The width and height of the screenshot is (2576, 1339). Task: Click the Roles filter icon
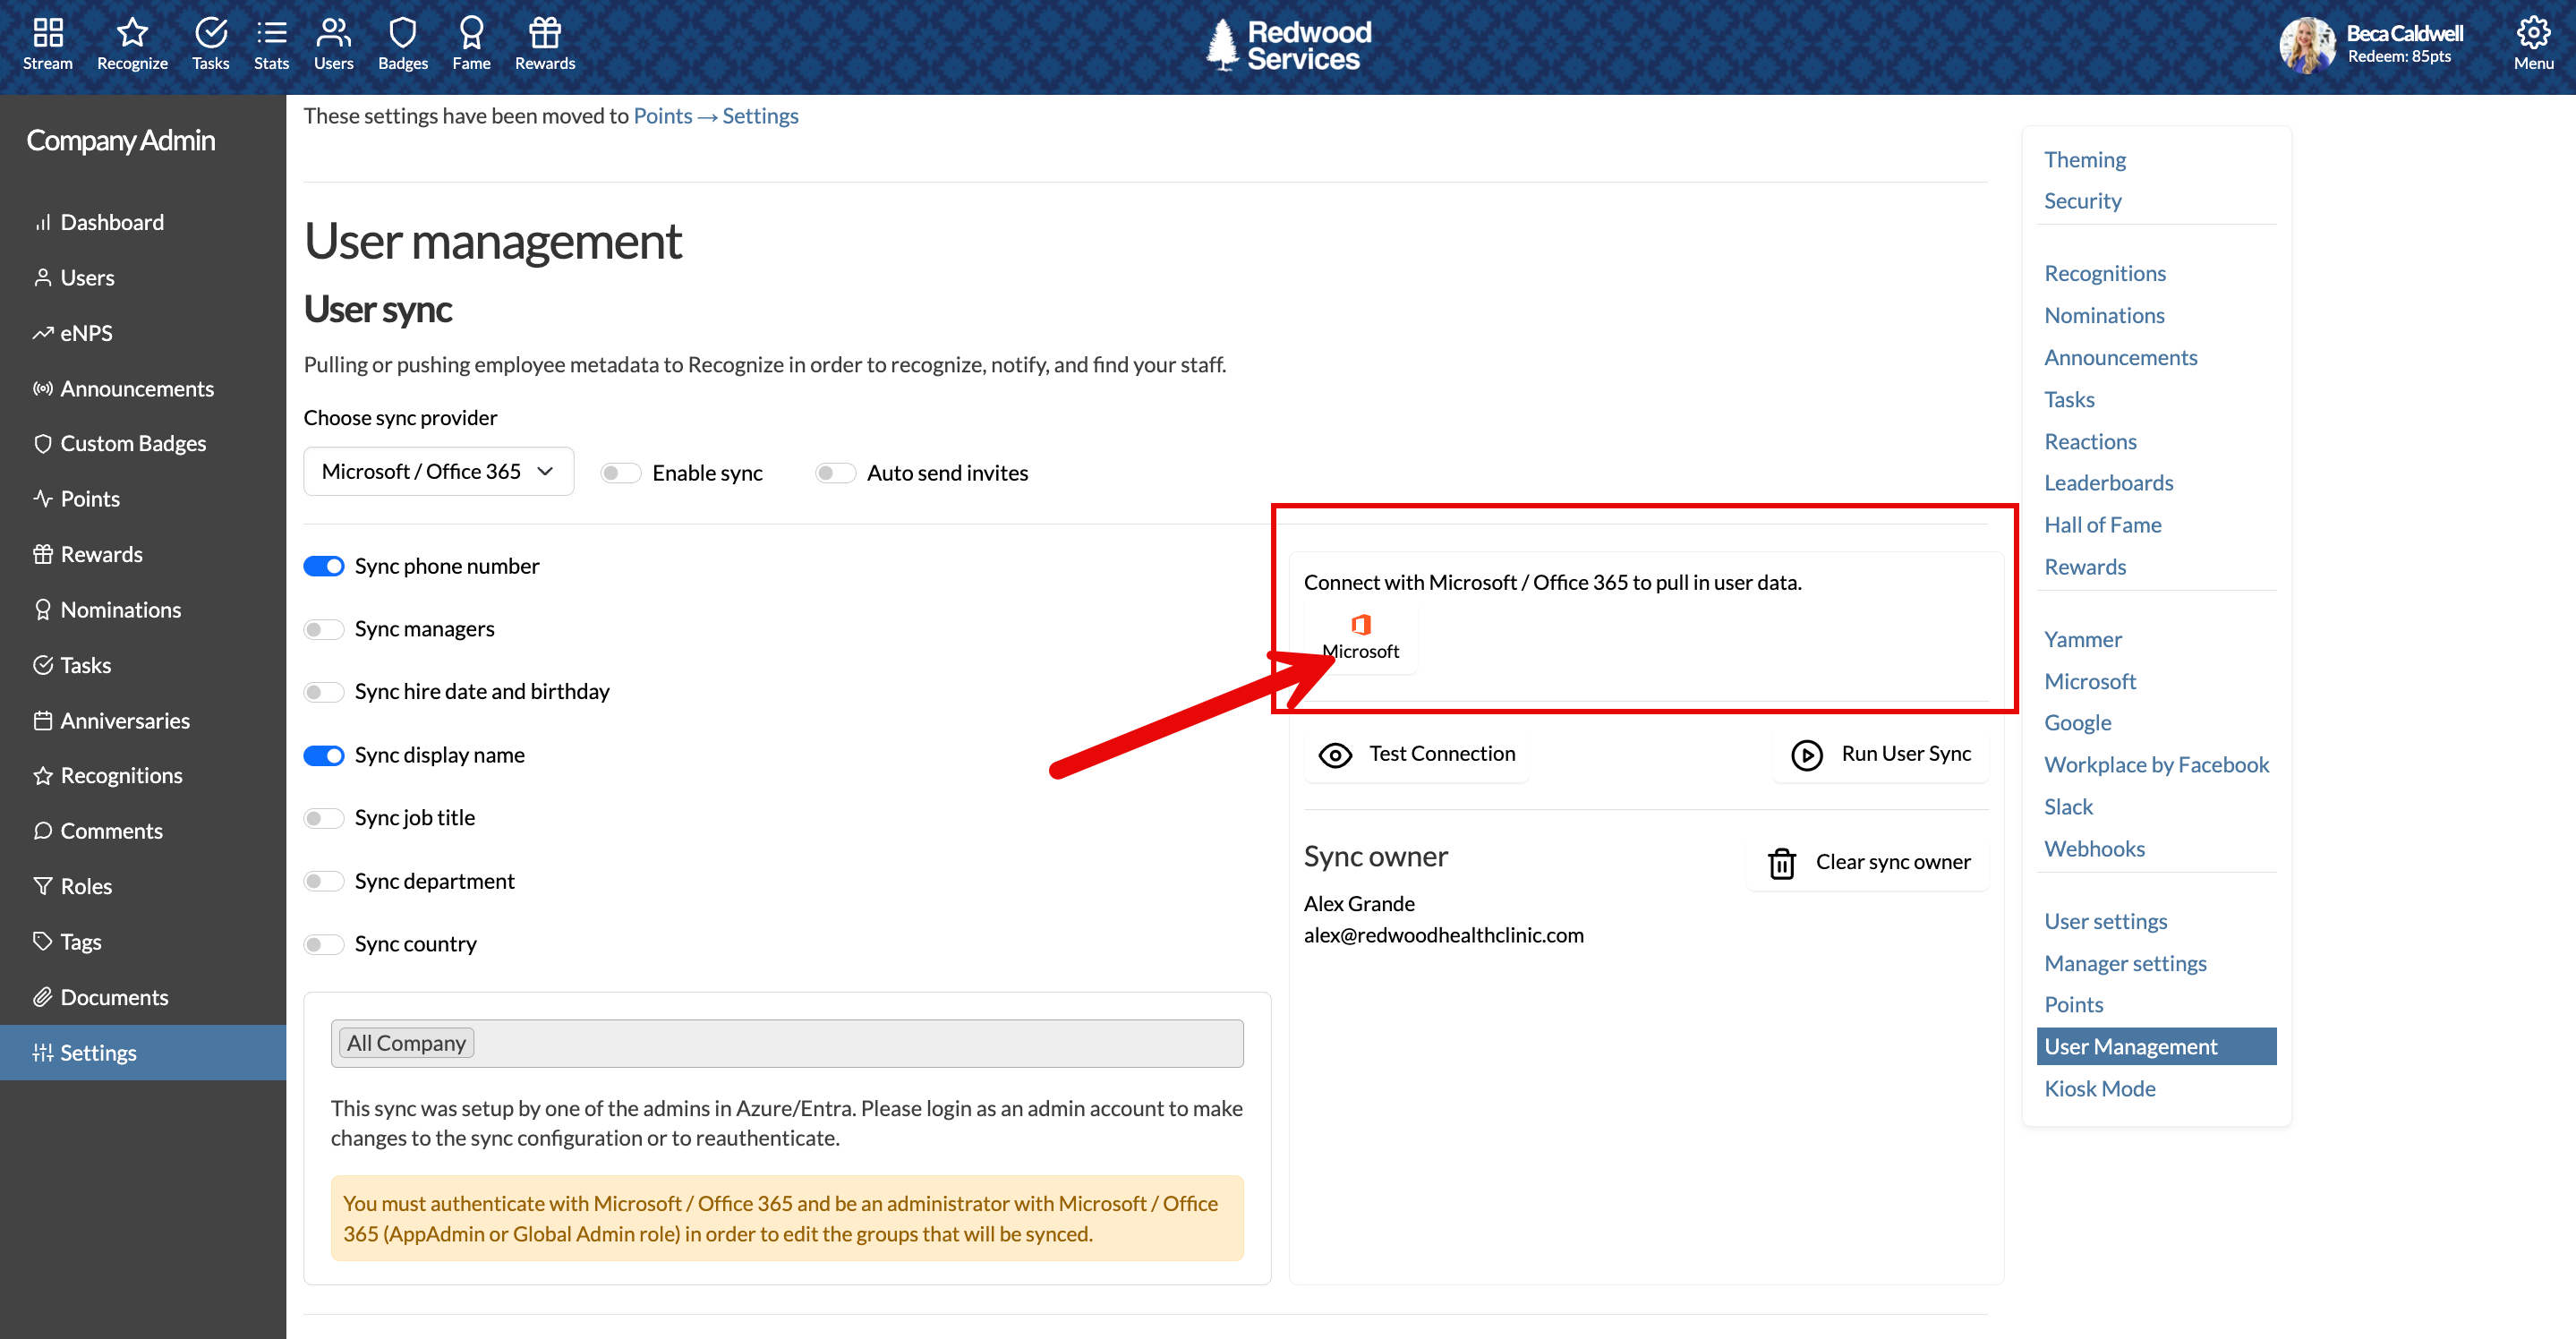[x=43, y=887]
